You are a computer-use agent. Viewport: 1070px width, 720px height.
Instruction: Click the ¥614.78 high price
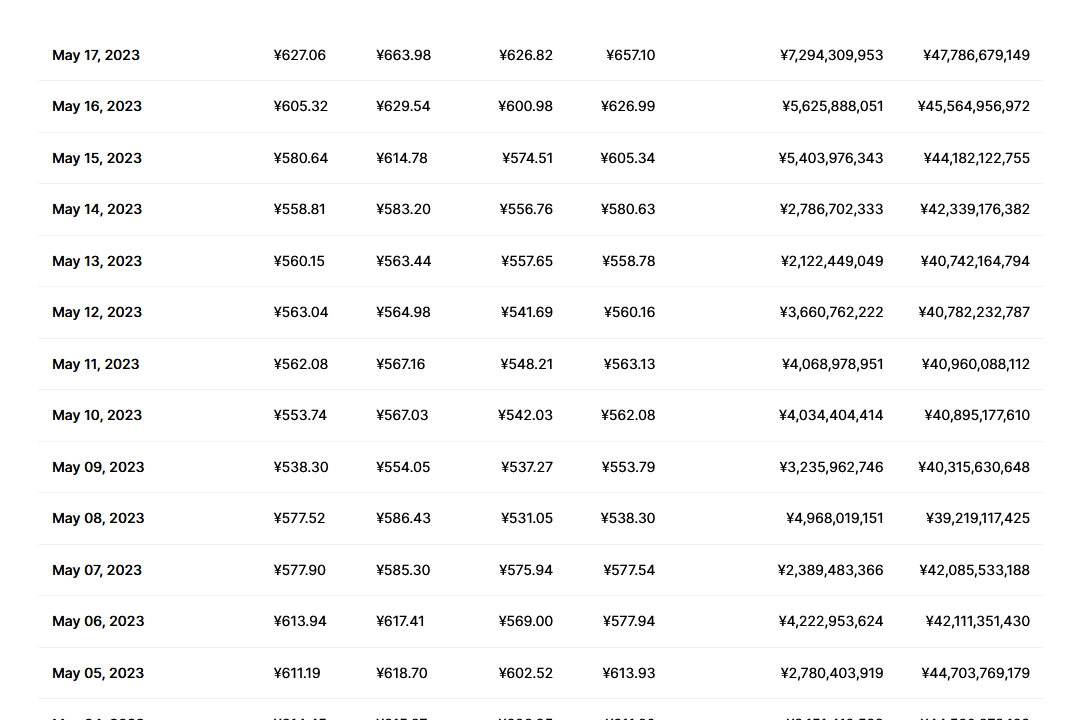(x=402, y=158)
